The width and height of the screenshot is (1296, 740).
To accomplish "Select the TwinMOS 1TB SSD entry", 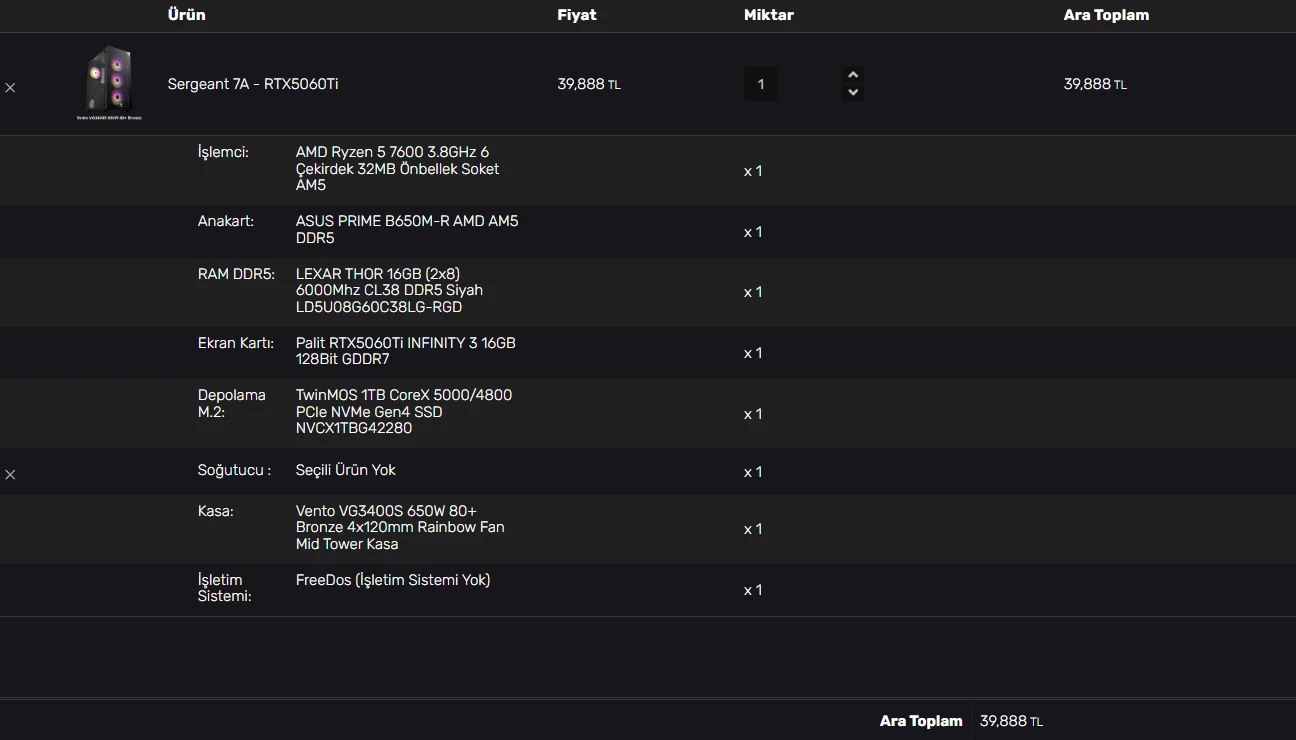I will [x=403, y=412].
